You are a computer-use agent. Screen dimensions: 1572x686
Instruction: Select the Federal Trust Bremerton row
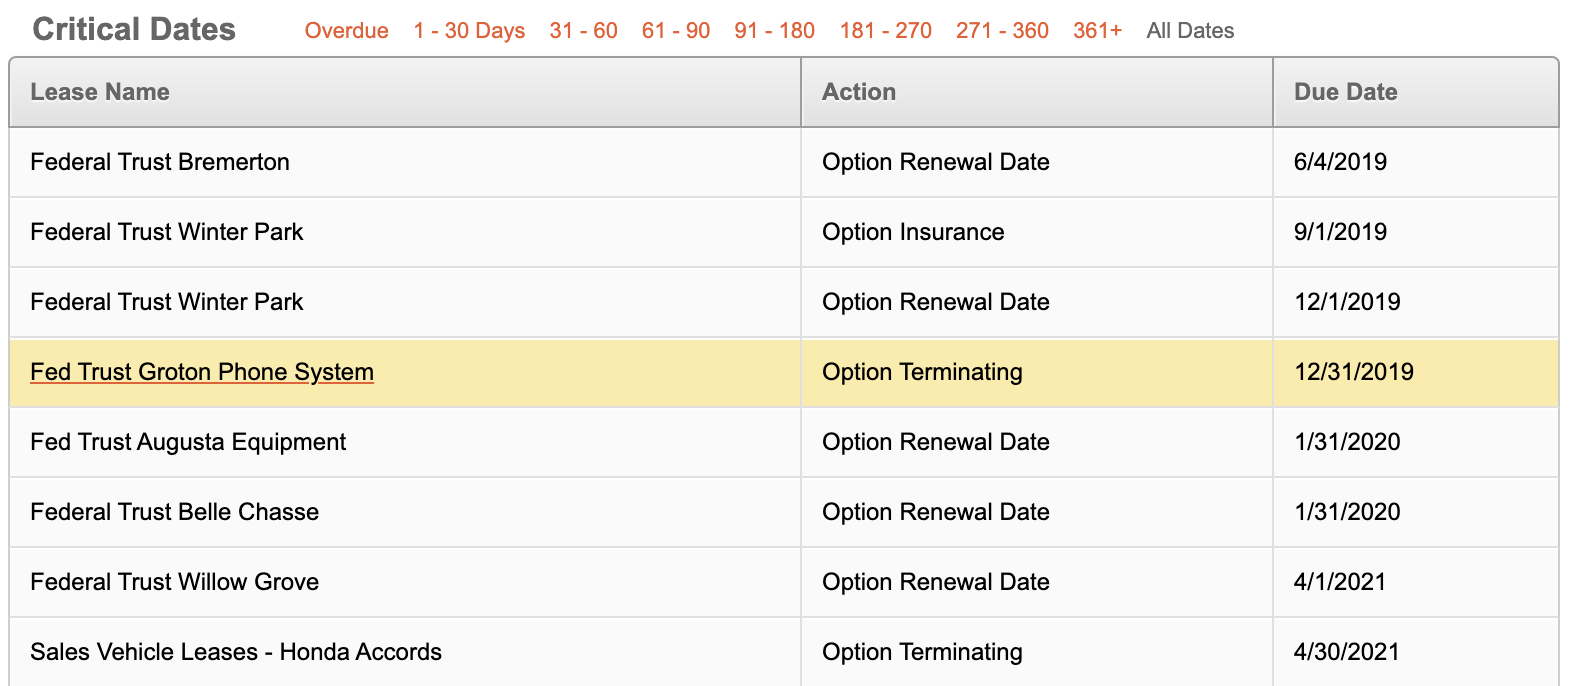coord(784,162)
